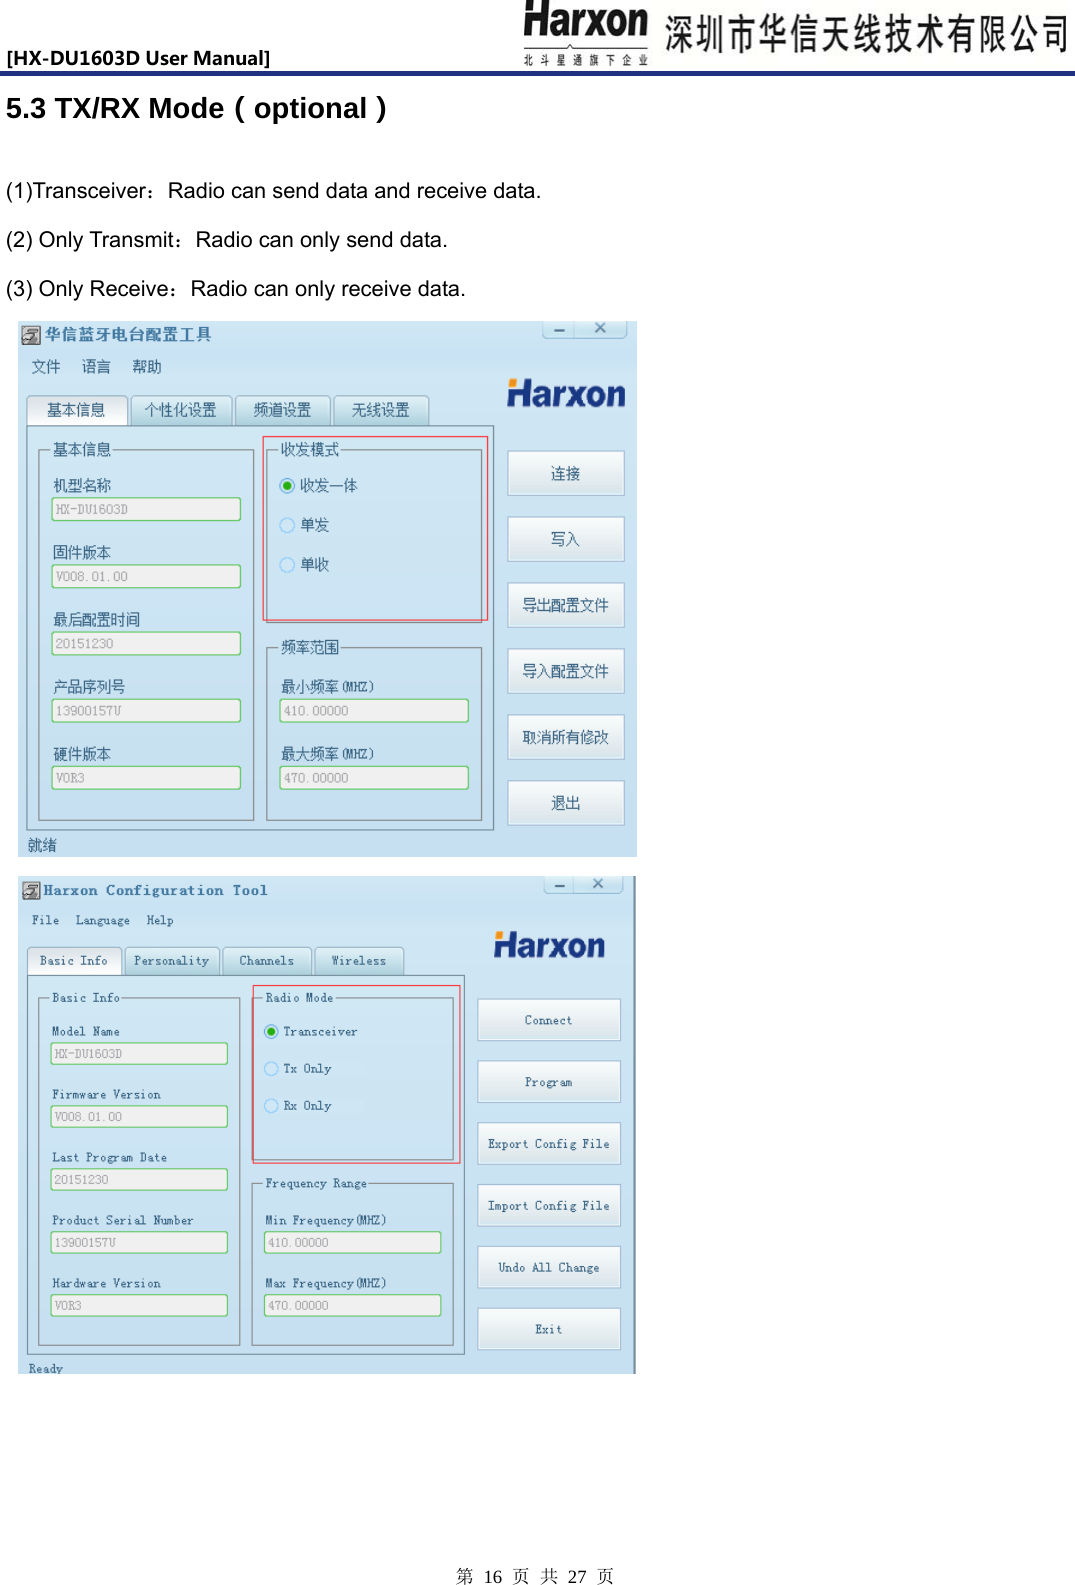Click the Program button
The height and width of the screenshot is (1585, 1075).
coord(549,1082)
